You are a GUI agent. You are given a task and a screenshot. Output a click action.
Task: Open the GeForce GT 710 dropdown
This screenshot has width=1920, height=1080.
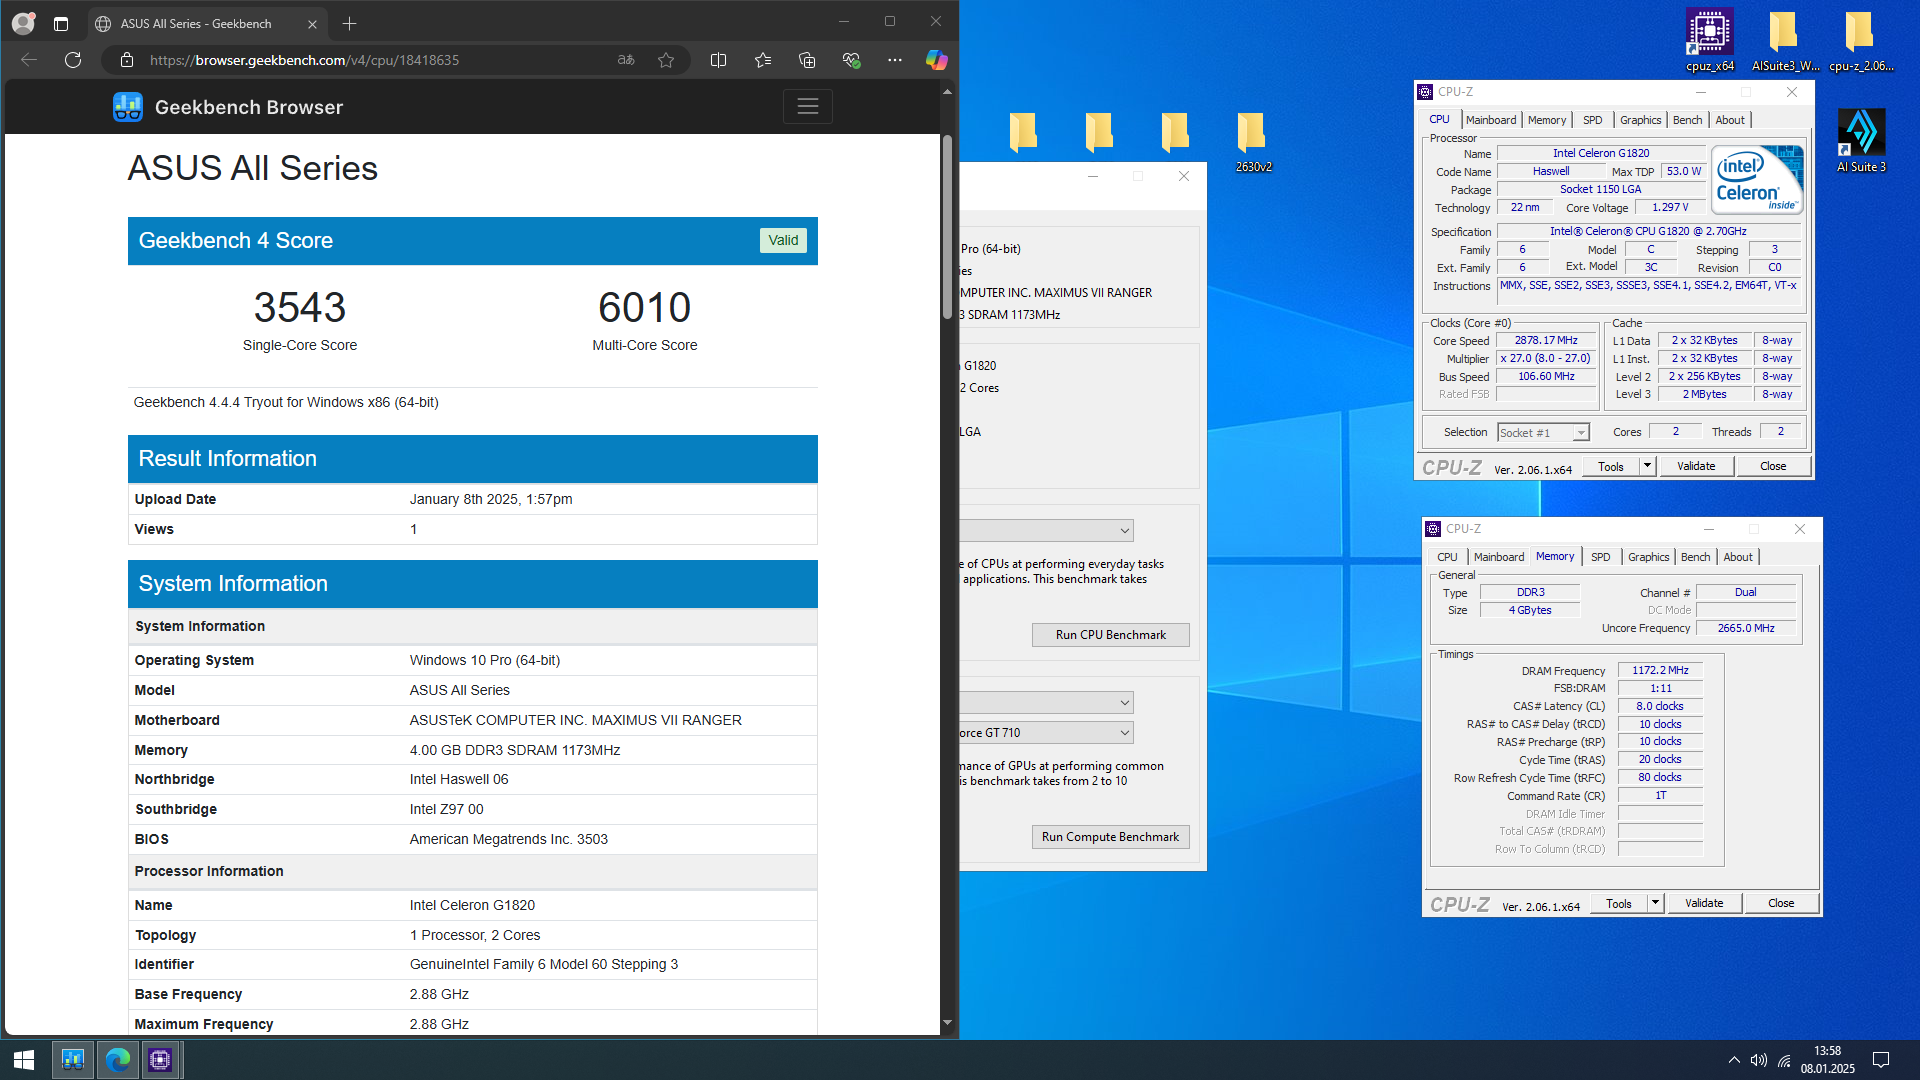(x=1046, y=733)
